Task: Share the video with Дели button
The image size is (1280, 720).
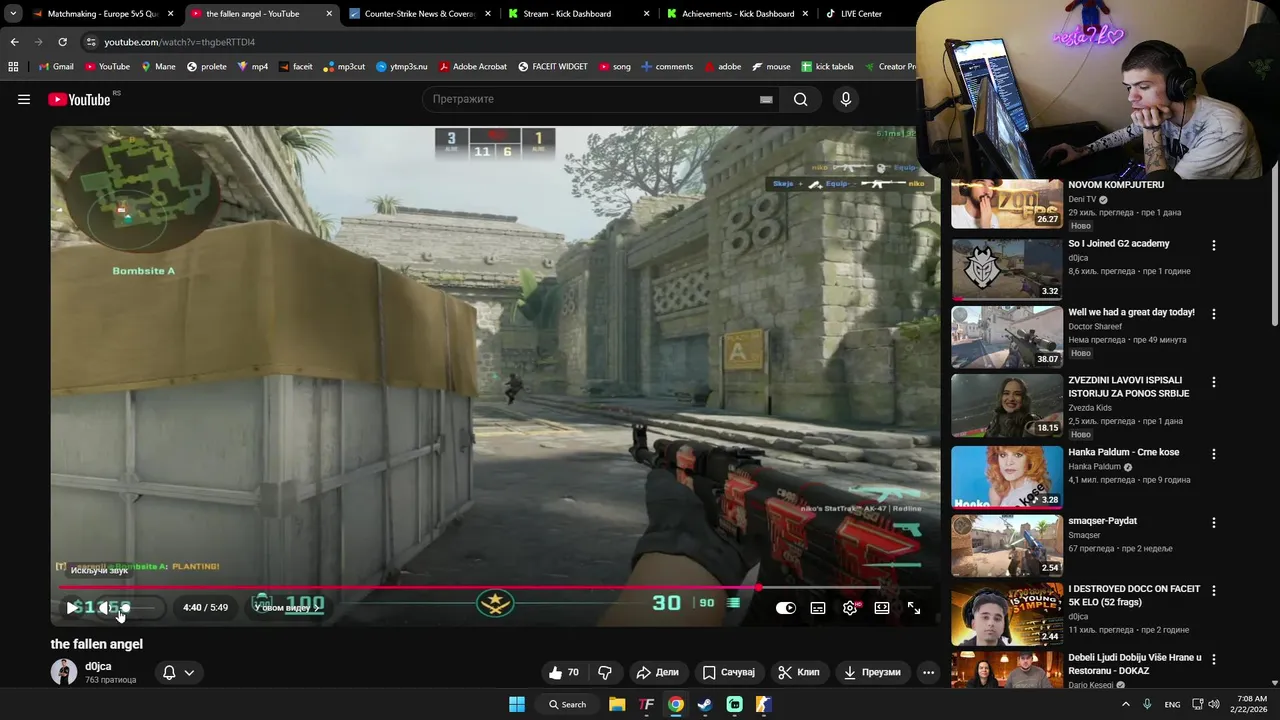Action: click(658, 672)
